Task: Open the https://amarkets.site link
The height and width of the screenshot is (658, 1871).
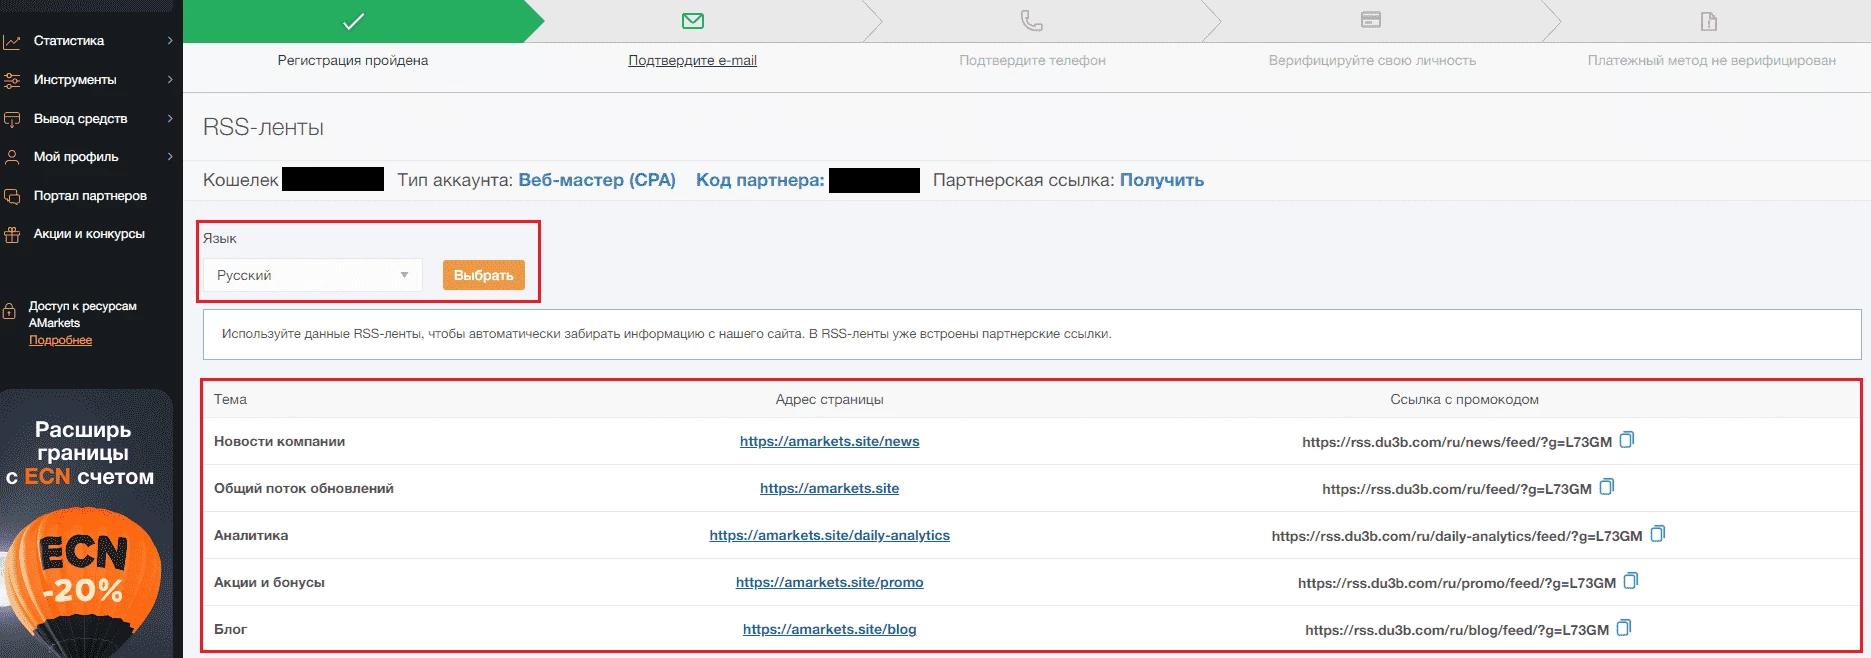Action: click(830, 488)
